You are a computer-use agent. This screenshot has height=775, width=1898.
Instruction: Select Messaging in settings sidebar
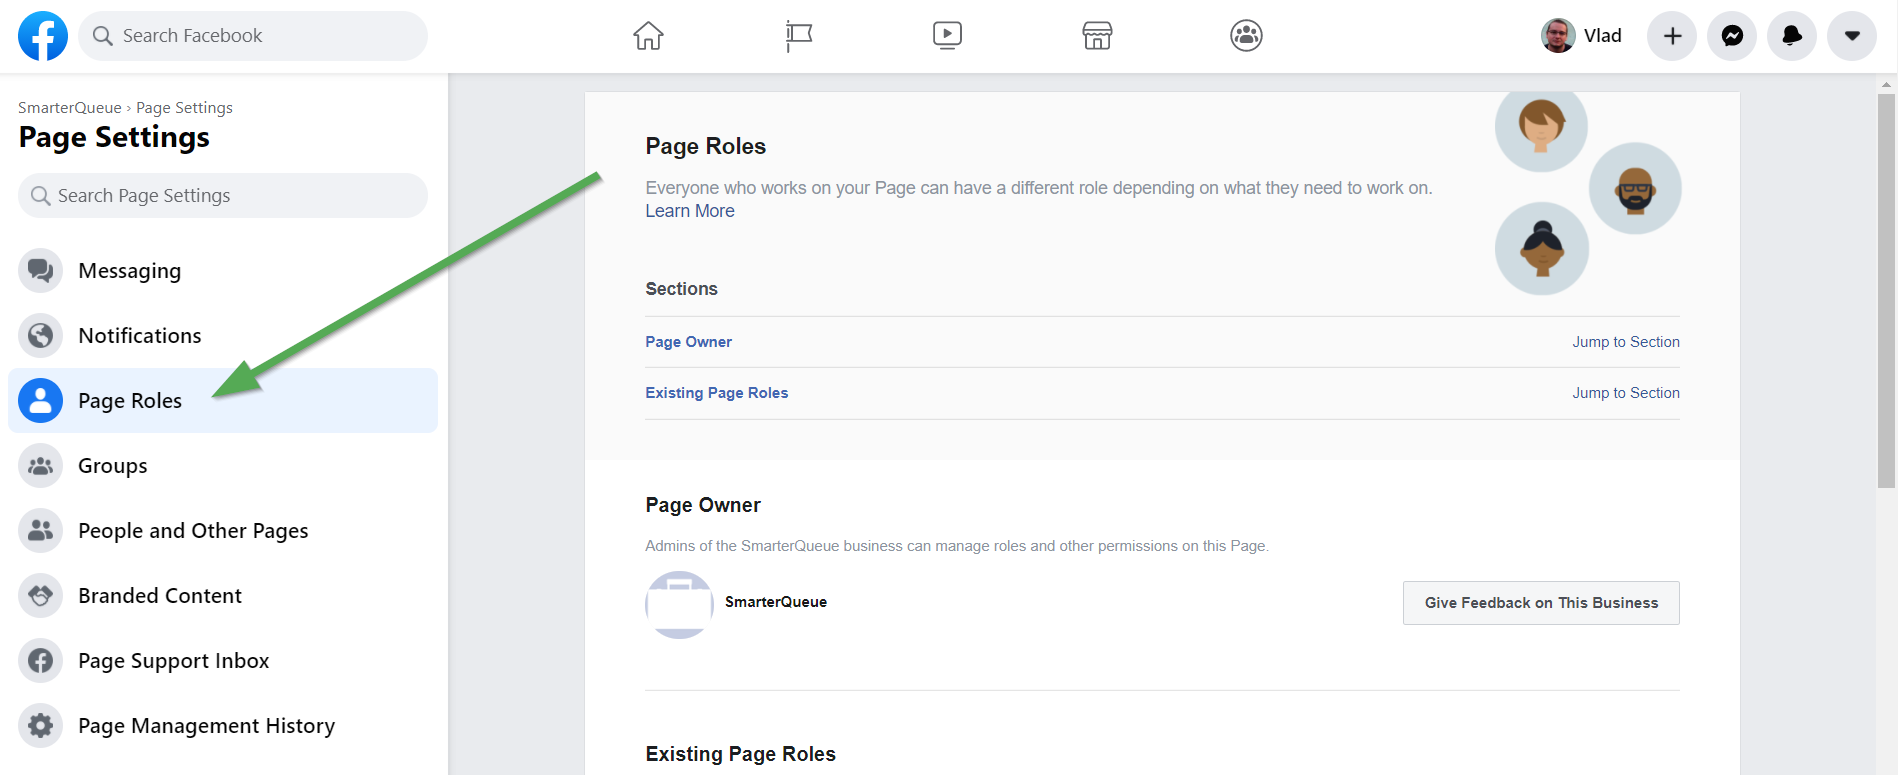click(x=223, y=271)
